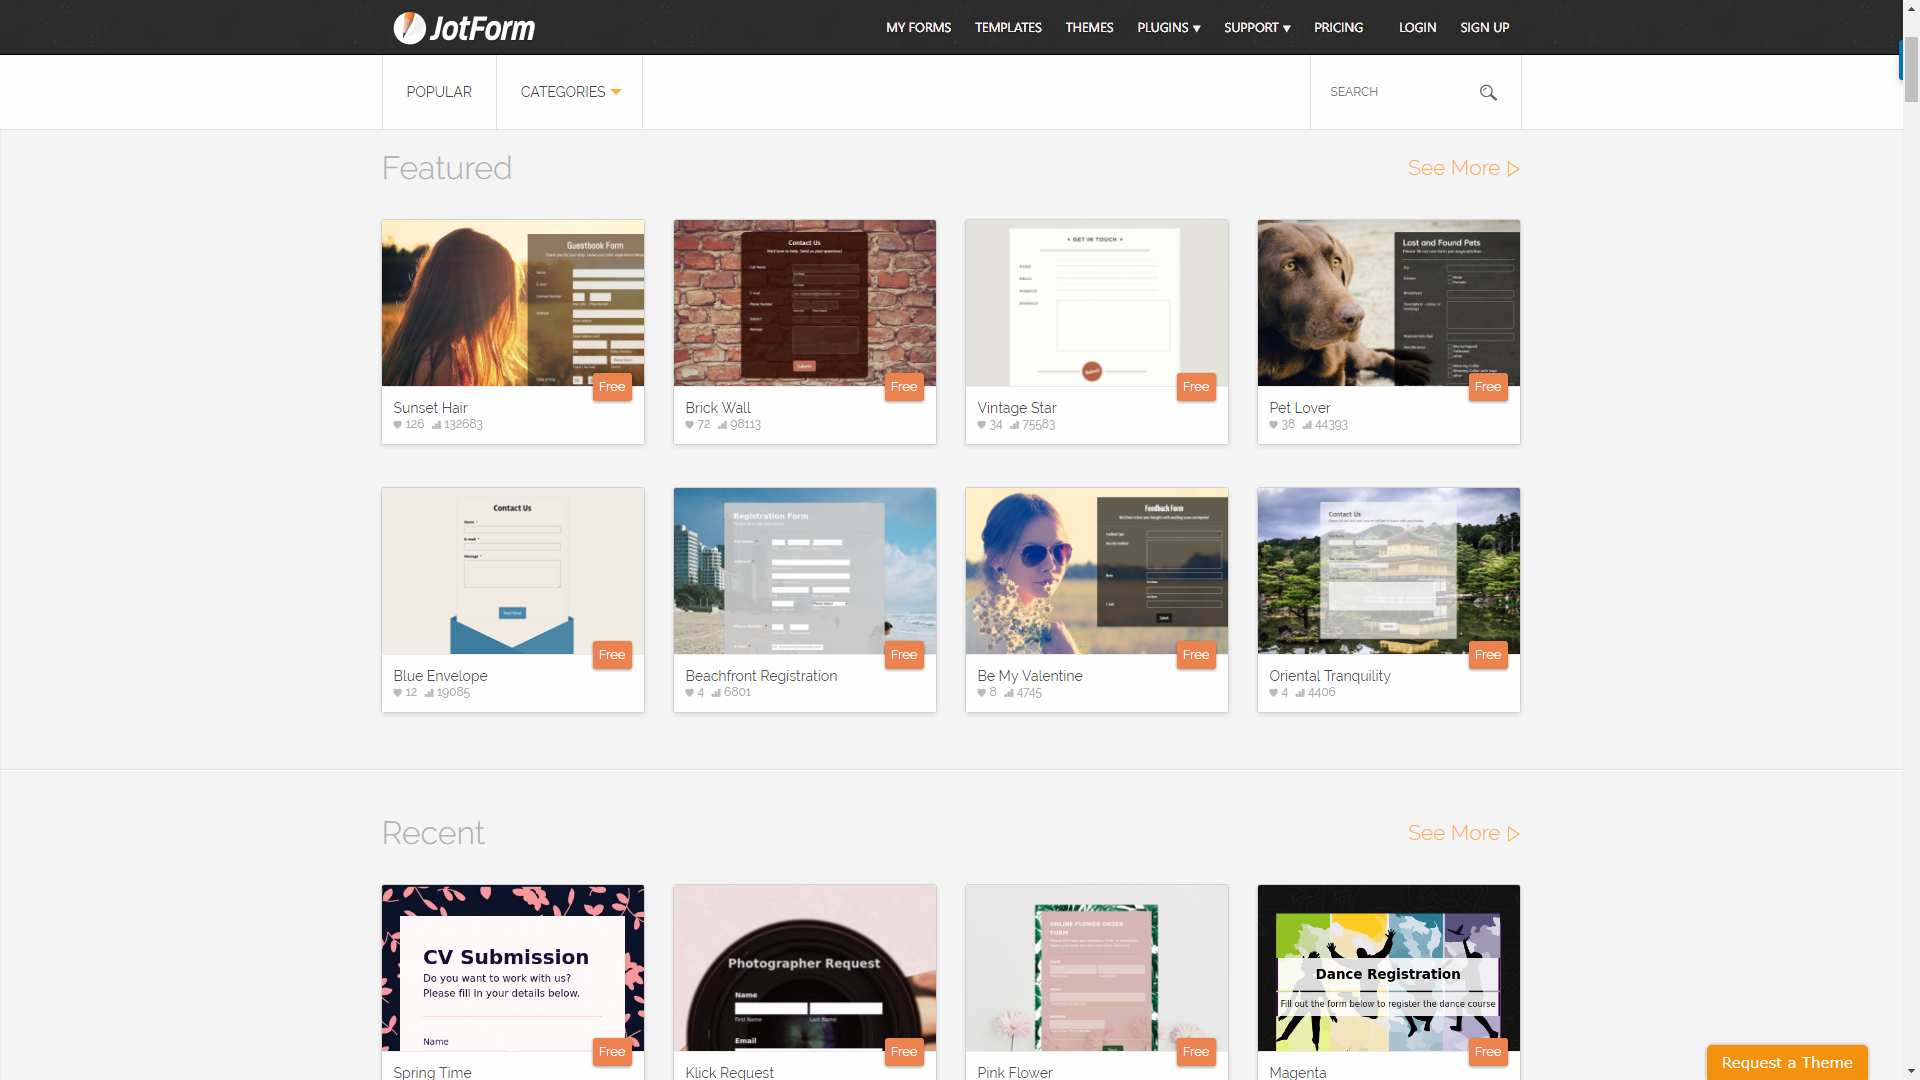Click the usage bars icon on Sunset Hair

tap(437, 425)
